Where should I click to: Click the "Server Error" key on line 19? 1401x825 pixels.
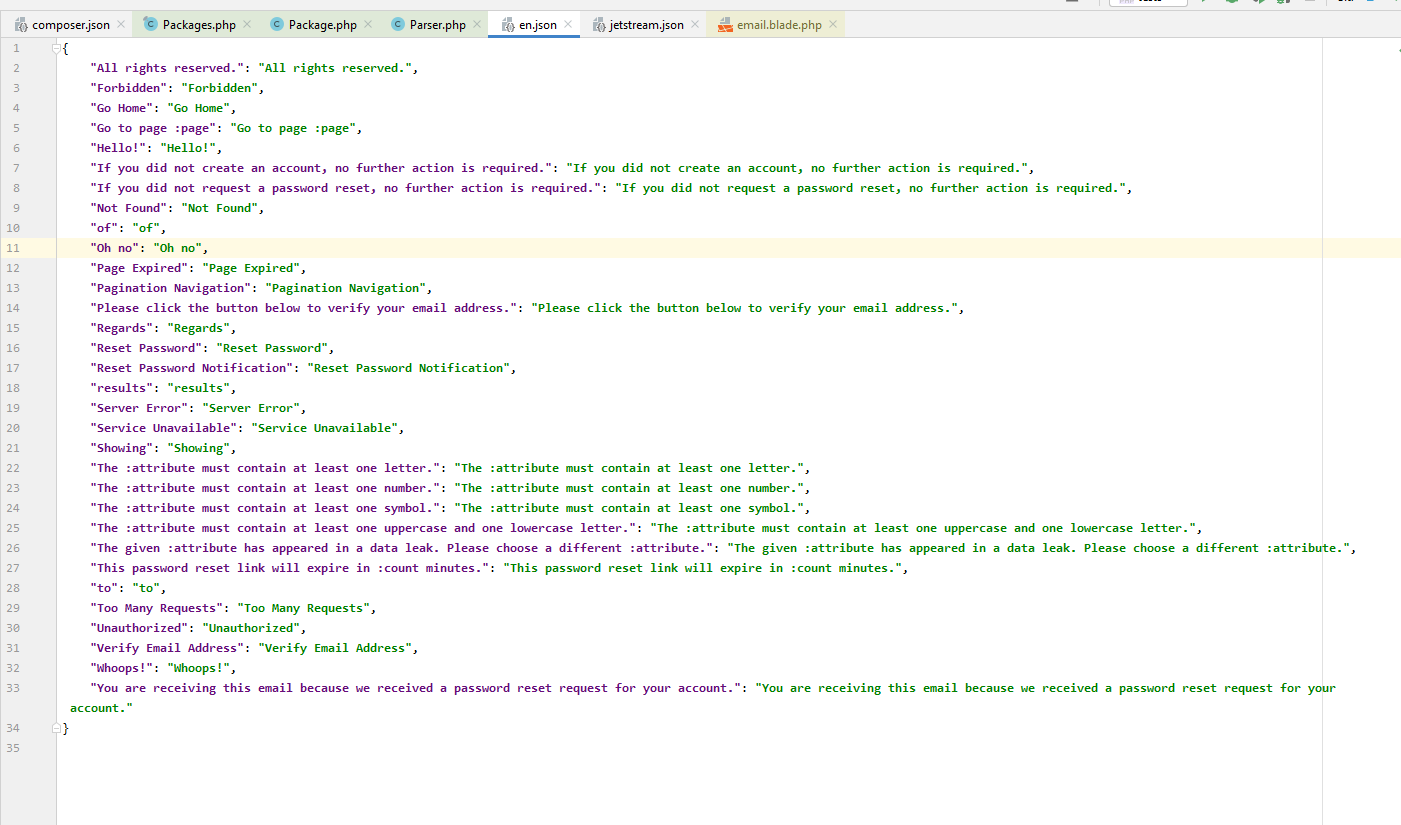(139, 408)
